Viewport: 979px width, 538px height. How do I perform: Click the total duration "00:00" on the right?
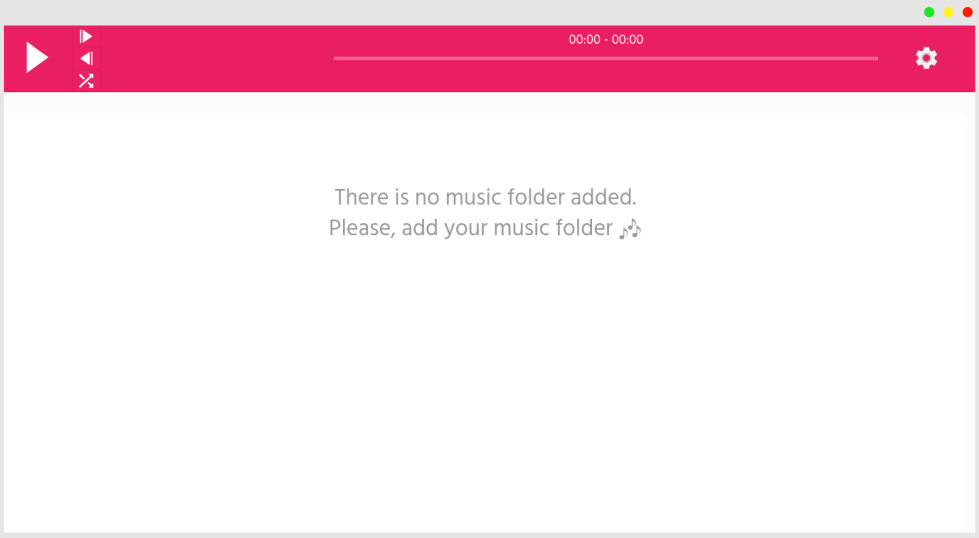pyautogui.click(x=627, y=39)
